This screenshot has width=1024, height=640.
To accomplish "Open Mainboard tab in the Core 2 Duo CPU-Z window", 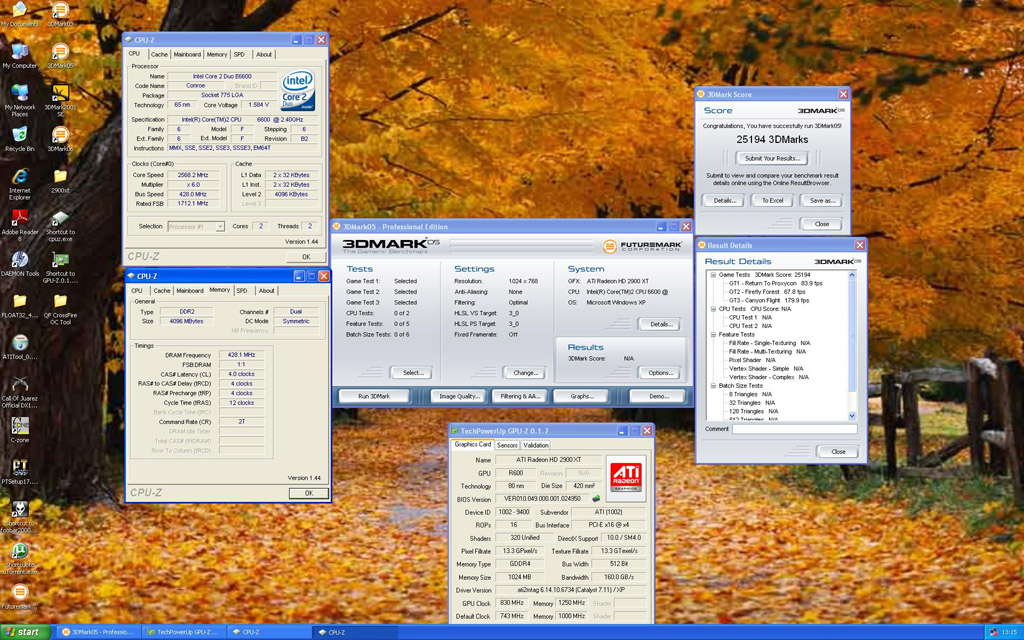I will 187,54.
